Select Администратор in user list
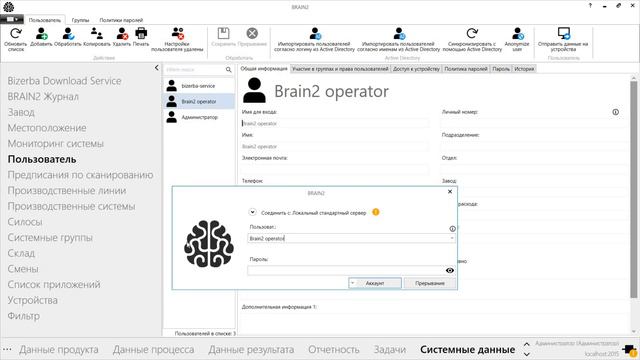The height and width of the screenshot is (360, 640). click(199, 117)
